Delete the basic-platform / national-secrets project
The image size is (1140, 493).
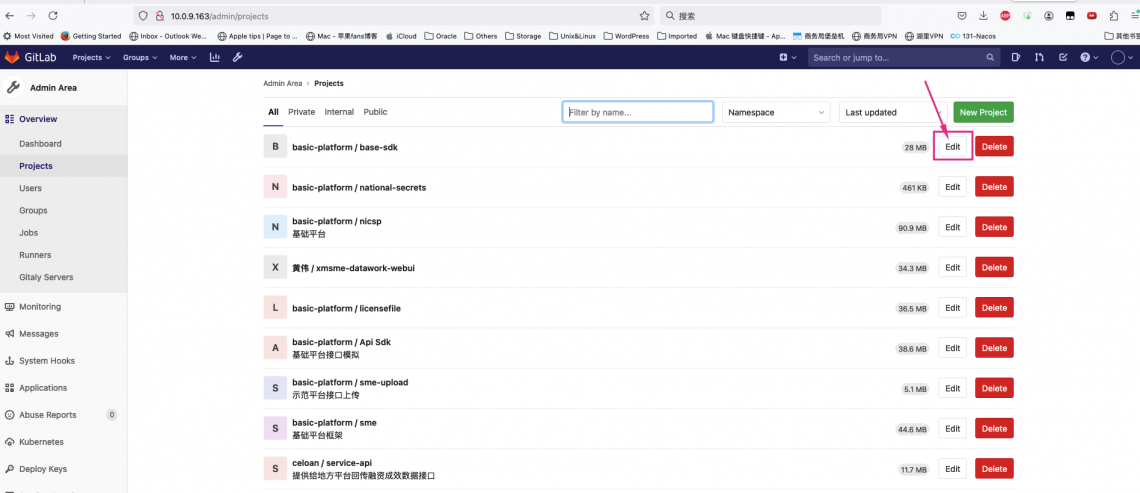tap(994, 187)
